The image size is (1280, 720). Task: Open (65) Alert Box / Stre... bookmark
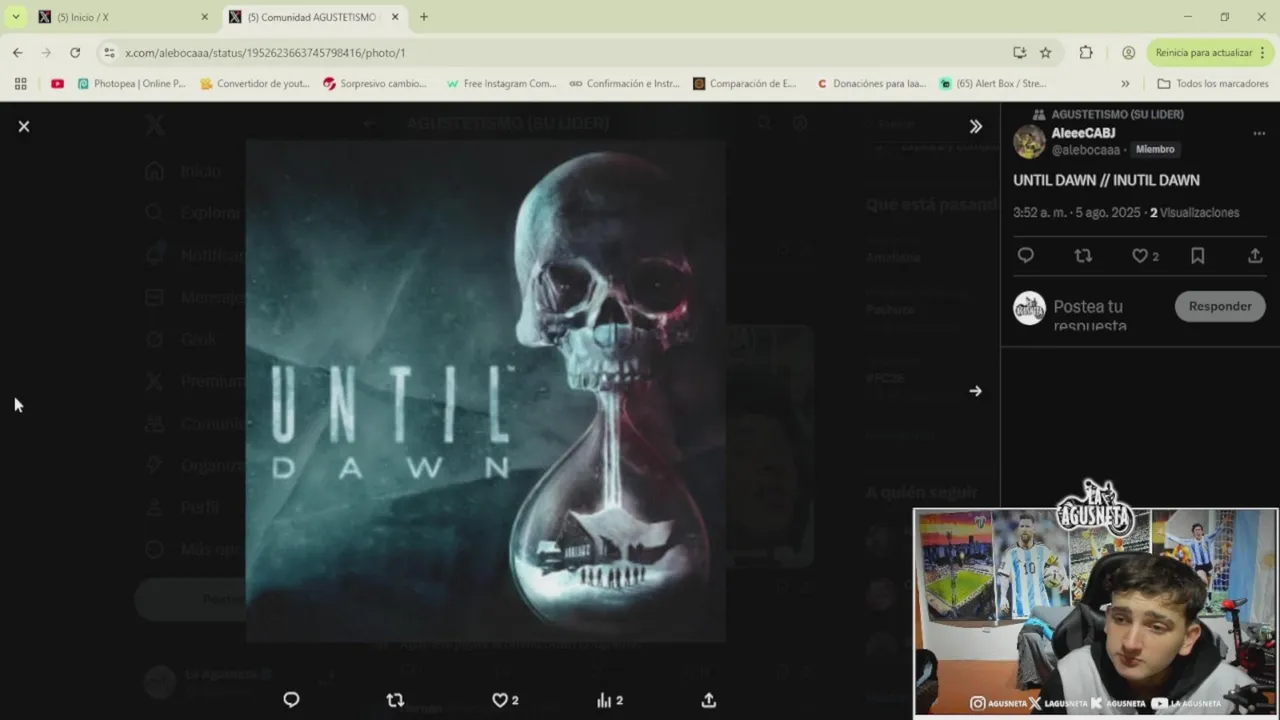pyautogui.click(x=993, y=84)
